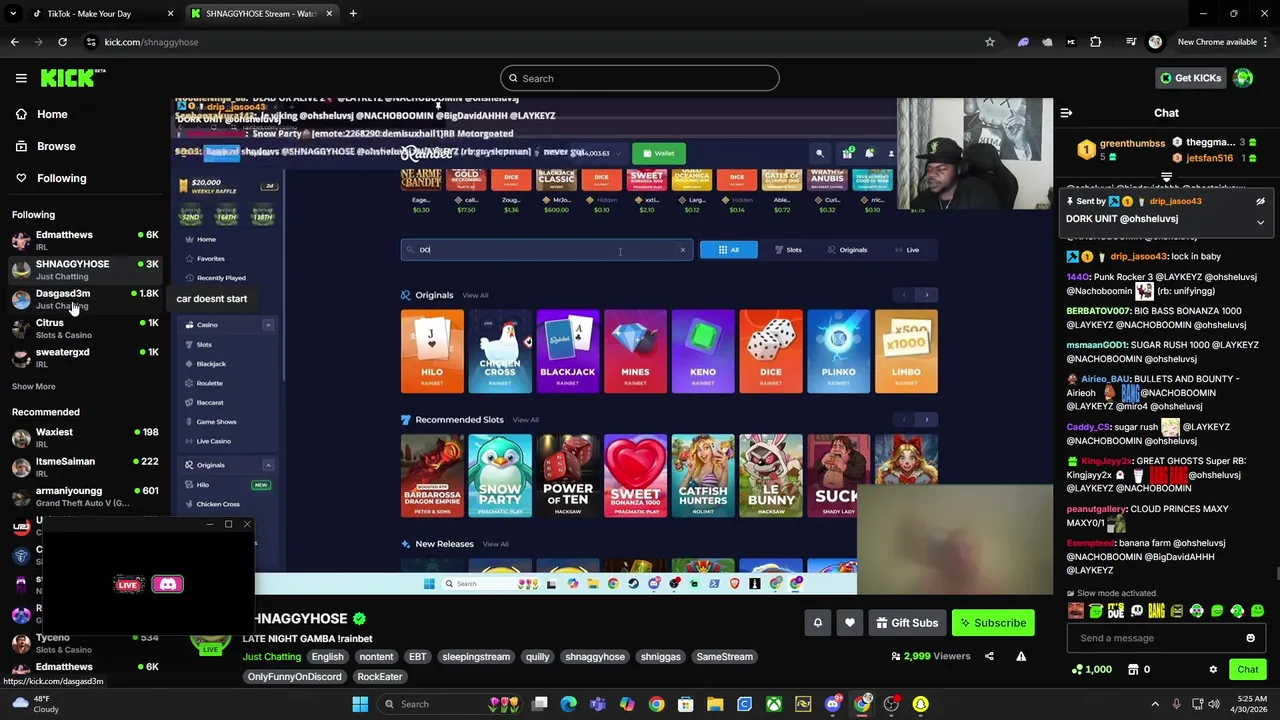This screenshot has width=1280, height=720.
Task: Click the Gift Subs button
Action: pyautogui.click(x=907, y=623)
